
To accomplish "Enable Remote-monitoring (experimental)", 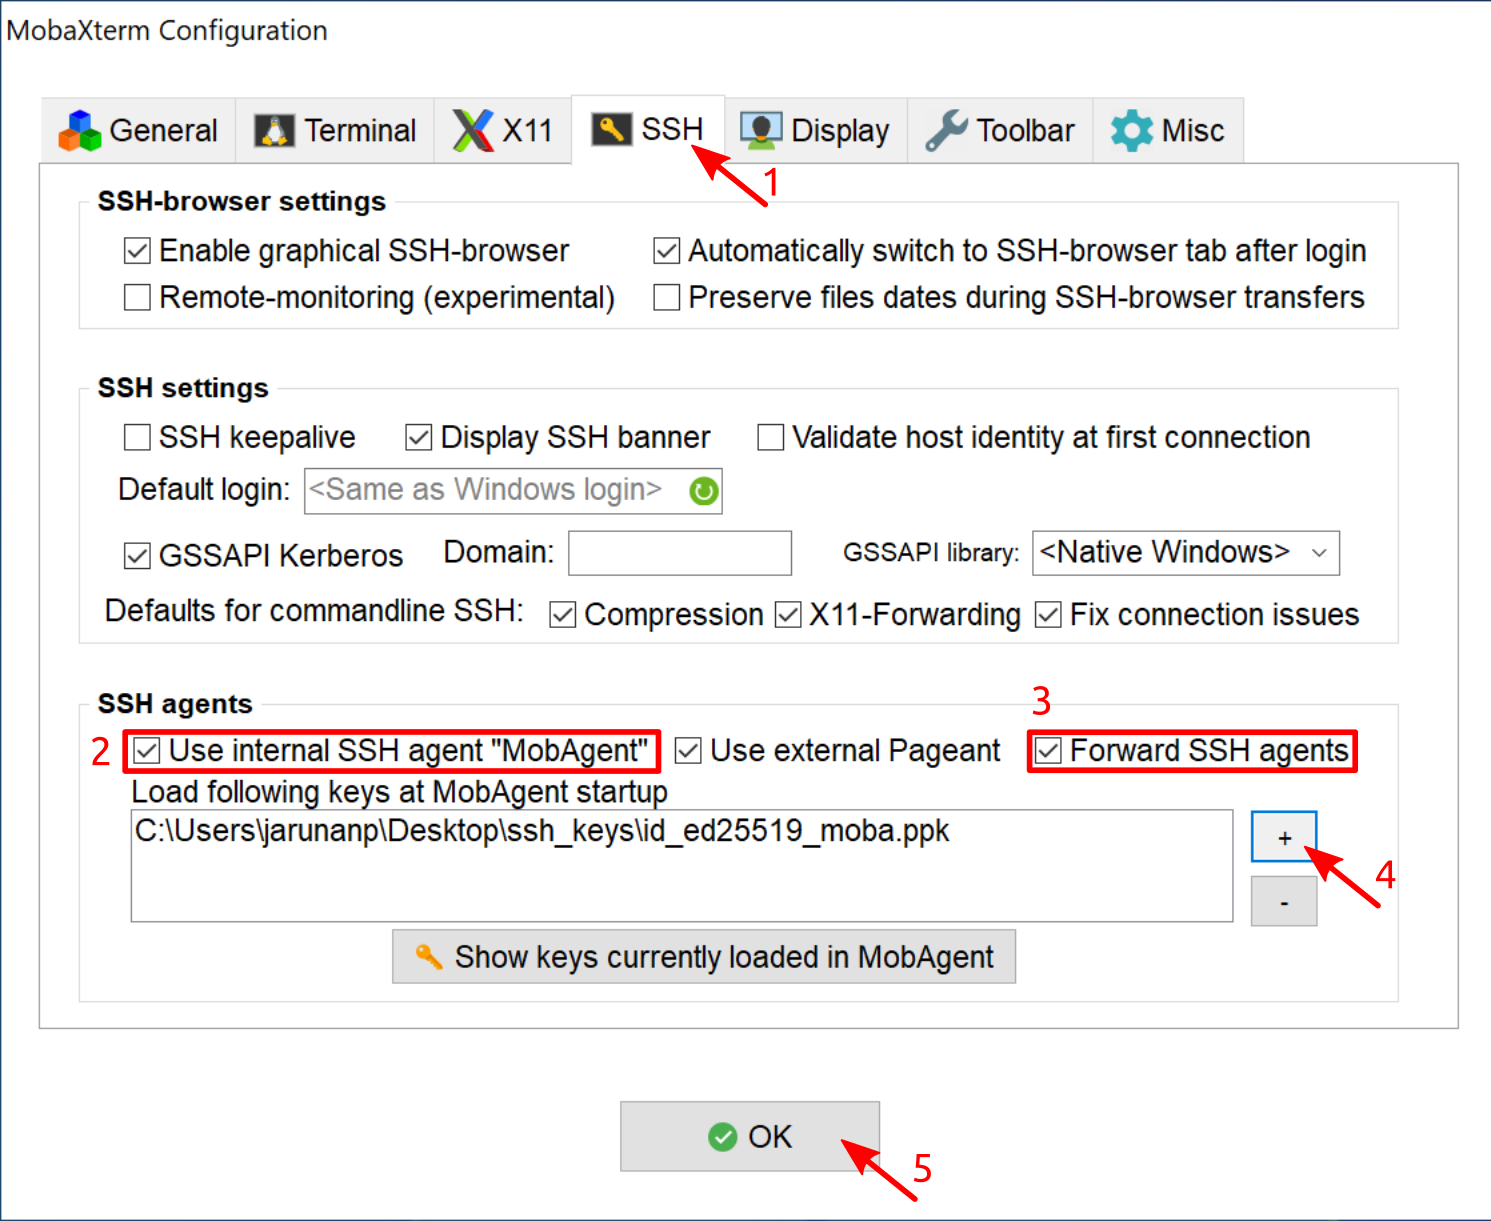I will pyautogui.click(x=137, y=297).
